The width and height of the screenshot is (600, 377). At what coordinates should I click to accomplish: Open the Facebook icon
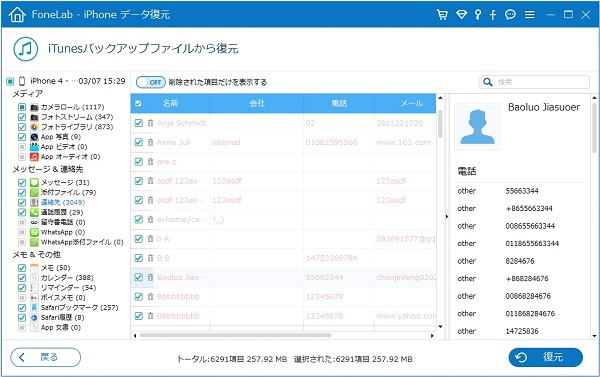pos(493,15)
